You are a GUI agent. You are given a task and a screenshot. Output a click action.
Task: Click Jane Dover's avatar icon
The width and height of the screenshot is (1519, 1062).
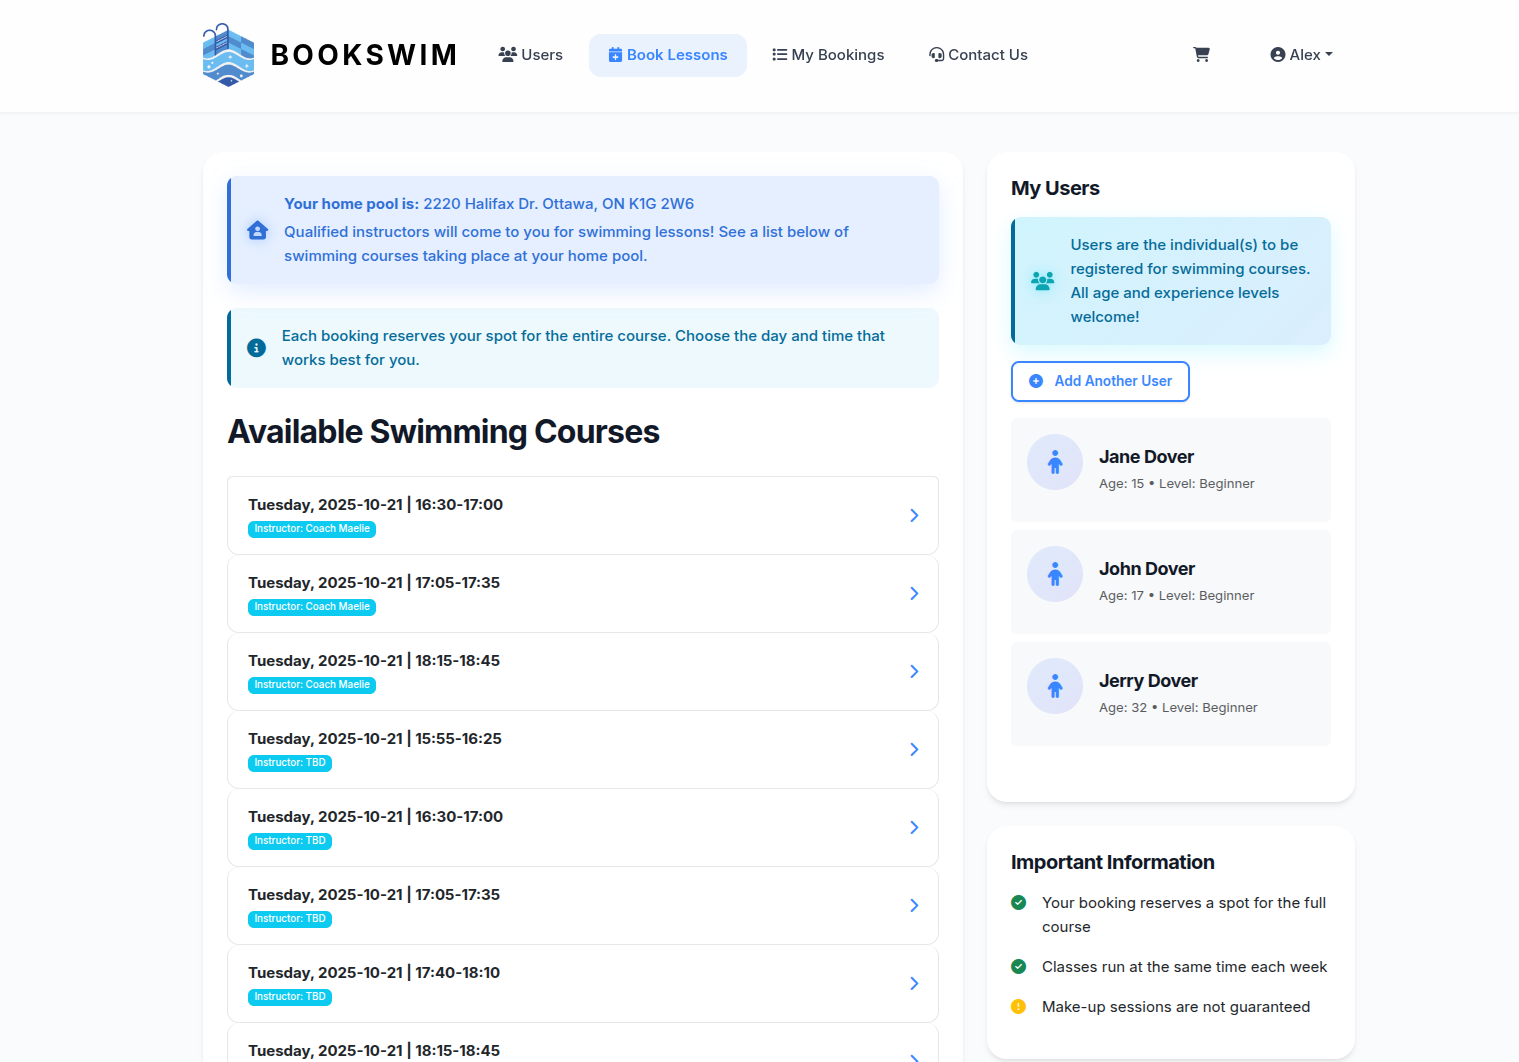click(x=1055, y=462)
